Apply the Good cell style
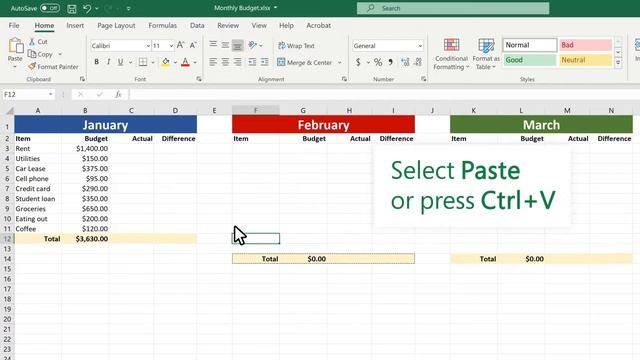 tap(529, 60)
